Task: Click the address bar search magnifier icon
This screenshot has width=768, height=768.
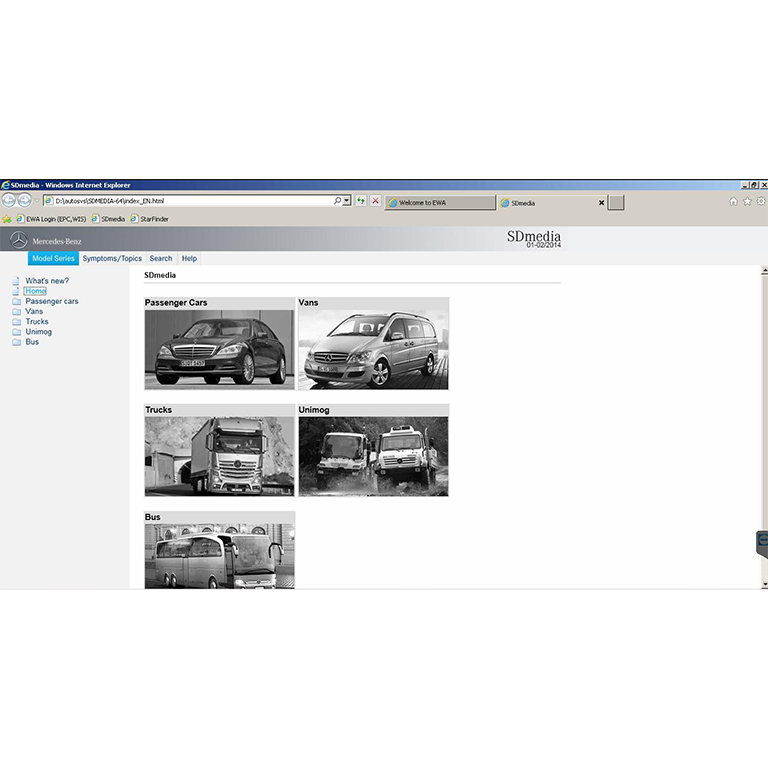Action: (x=337, y=201)
